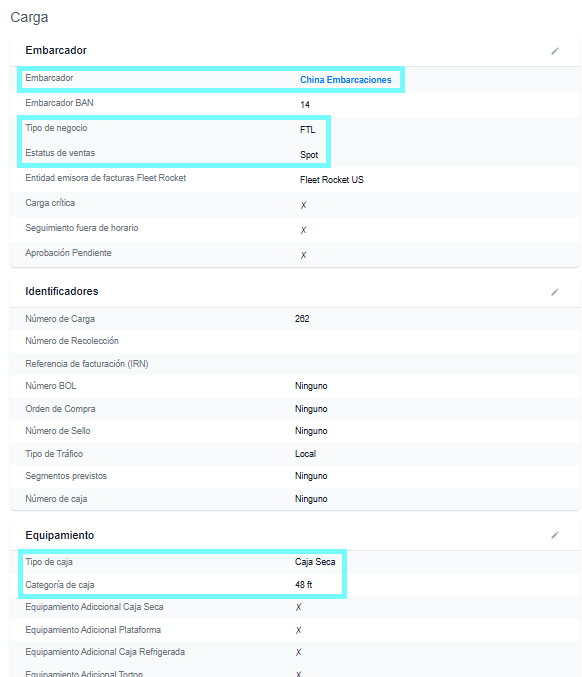This screenshot has height=677, width=582.
Task: Click the Estatus de ventas Spot value
Action: tap(309, 155)
